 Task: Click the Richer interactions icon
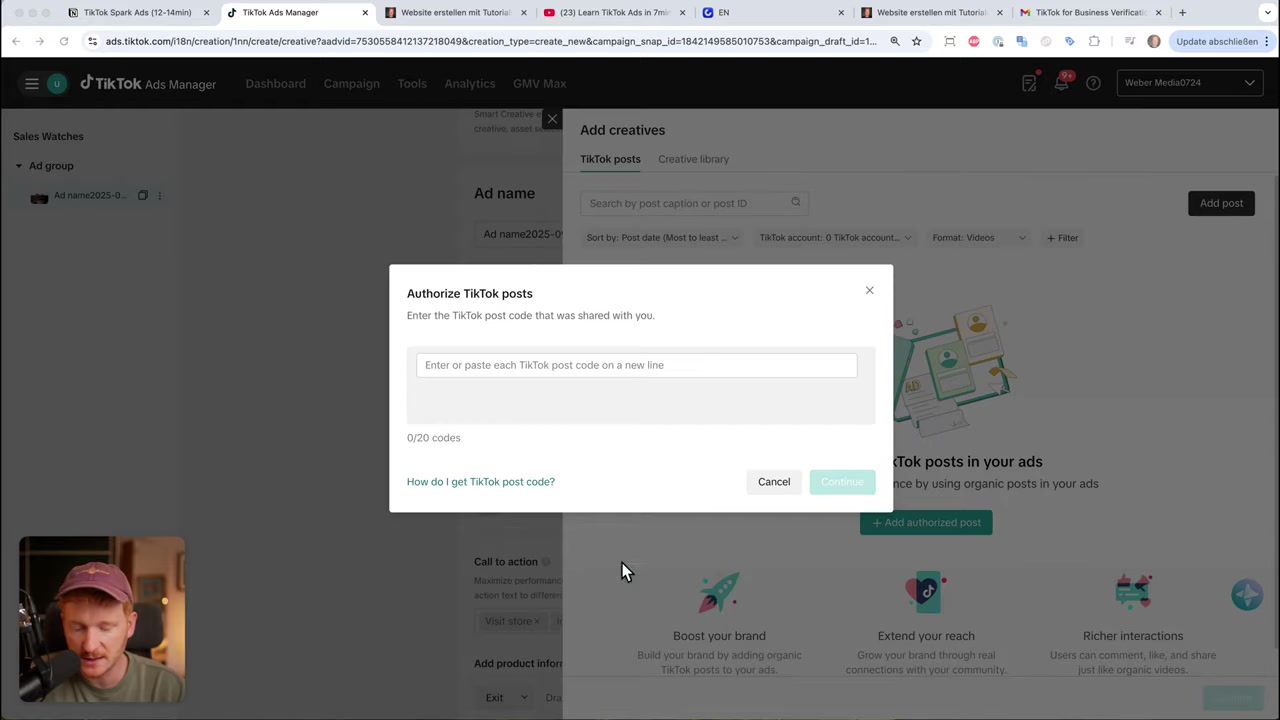pyautogui.click(x=1133, y=592)
